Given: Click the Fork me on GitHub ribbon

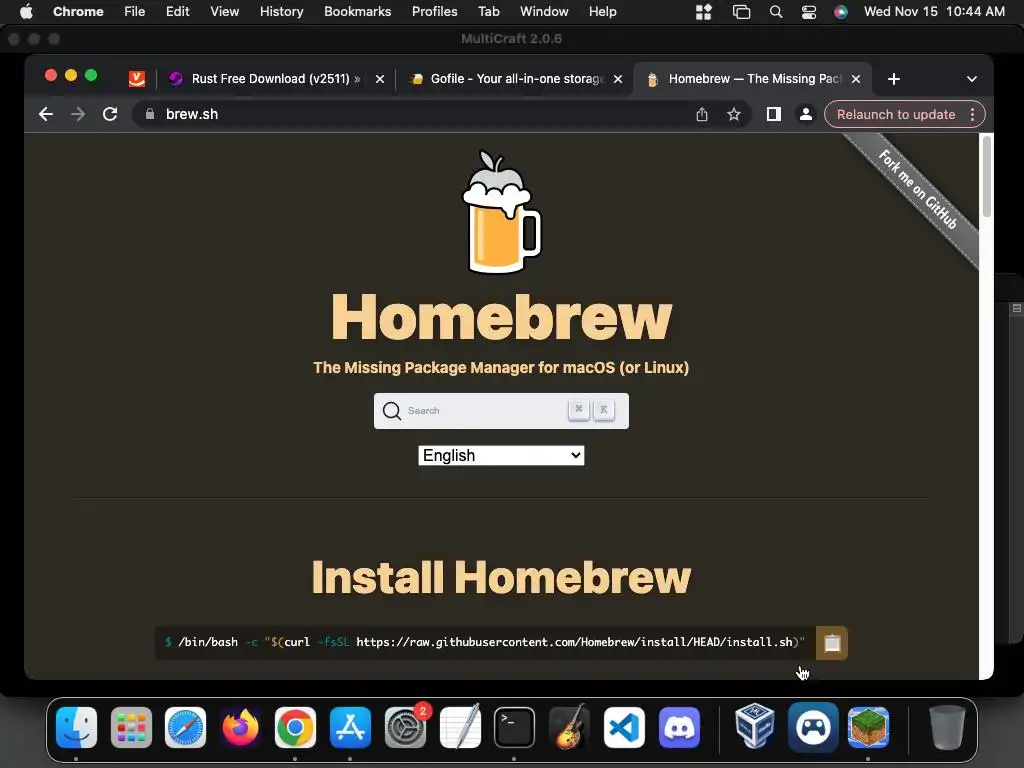Looking at the screenshot, I should (x=918, y=189).
